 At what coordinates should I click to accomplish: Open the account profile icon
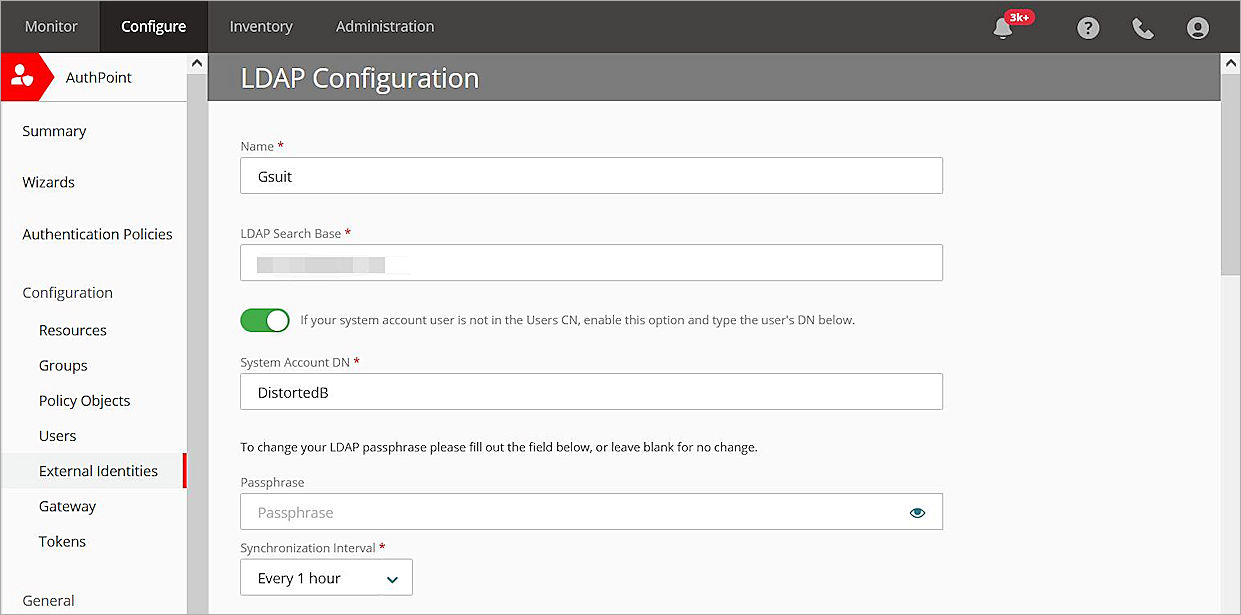1198,28
